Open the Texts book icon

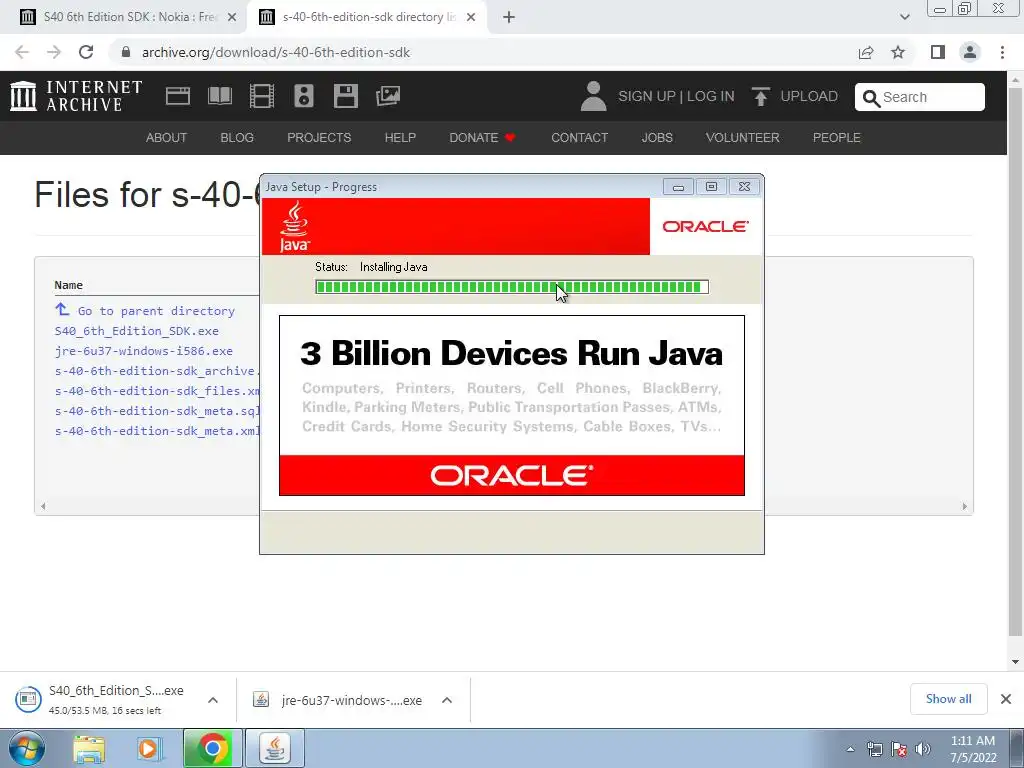coord(219,96)
